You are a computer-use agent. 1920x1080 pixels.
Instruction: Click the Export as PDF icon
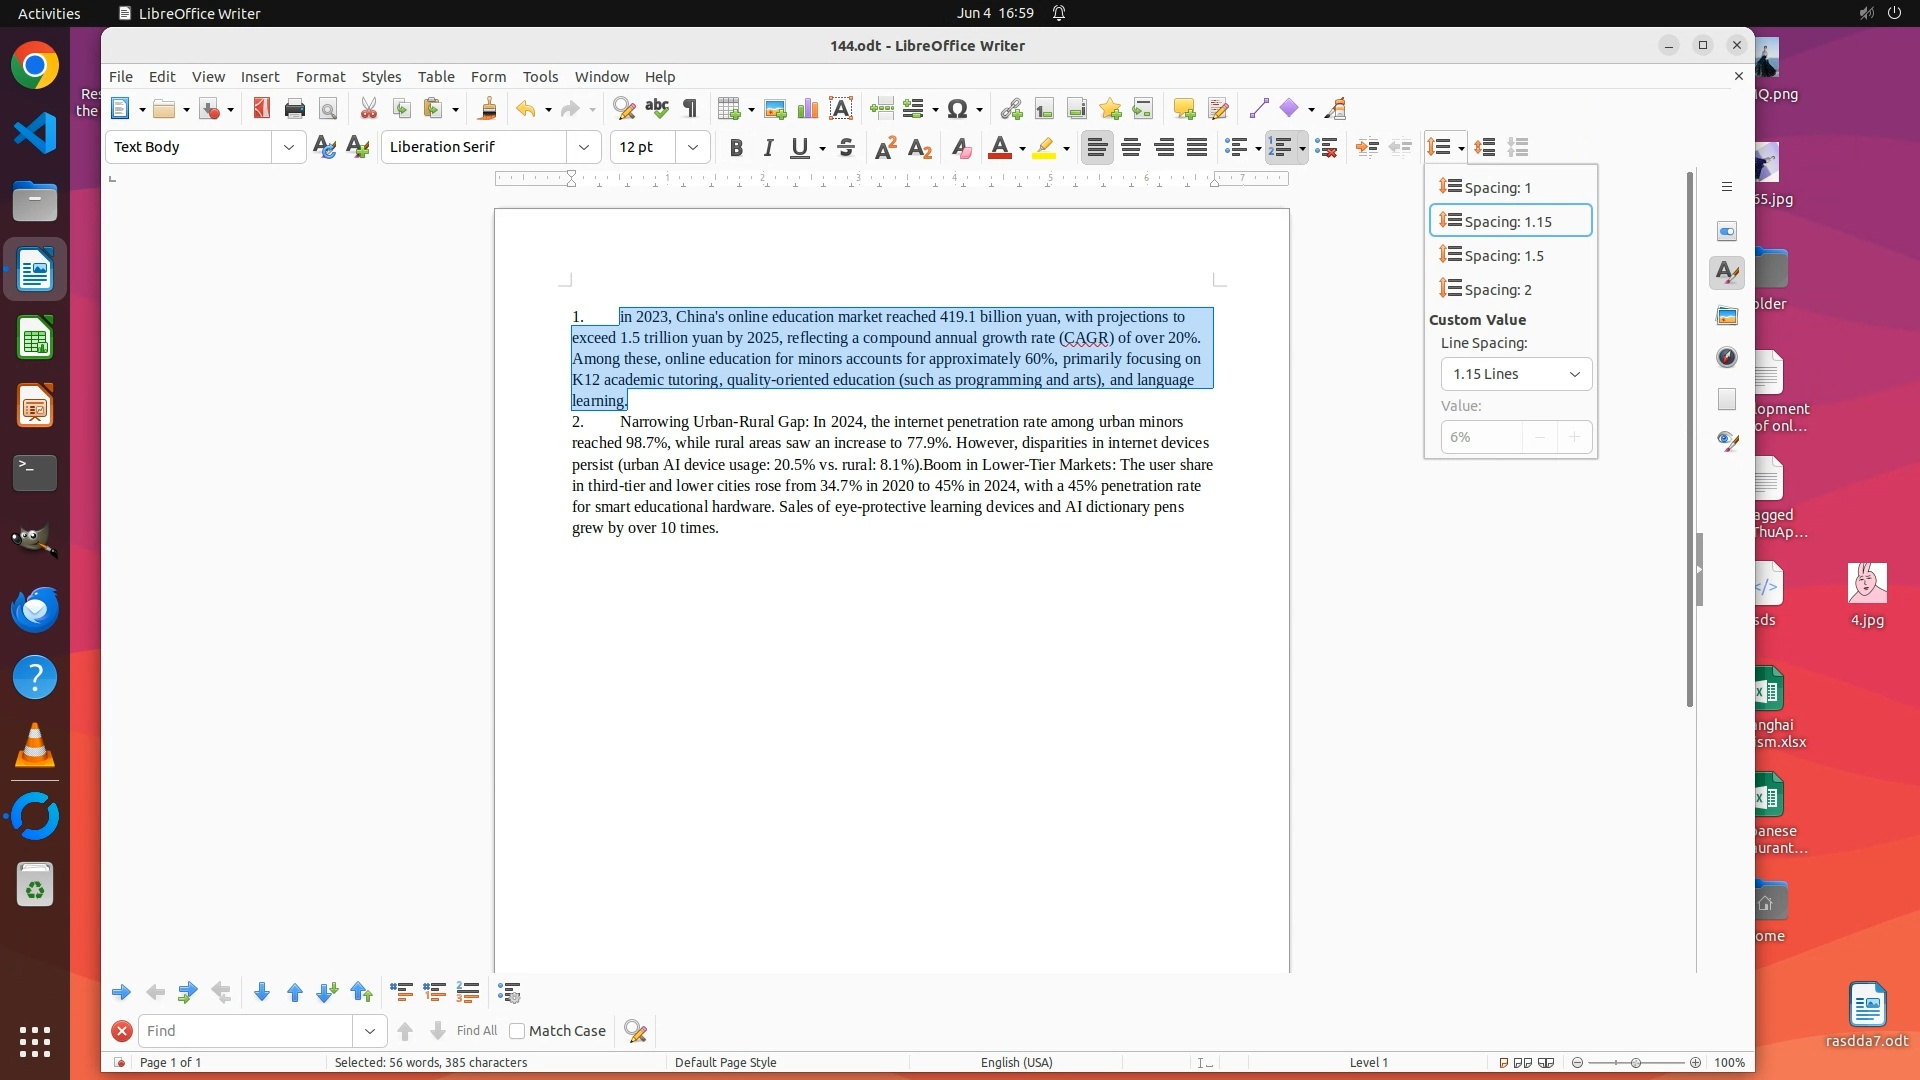pyautogui.click(x=262, y=109)
